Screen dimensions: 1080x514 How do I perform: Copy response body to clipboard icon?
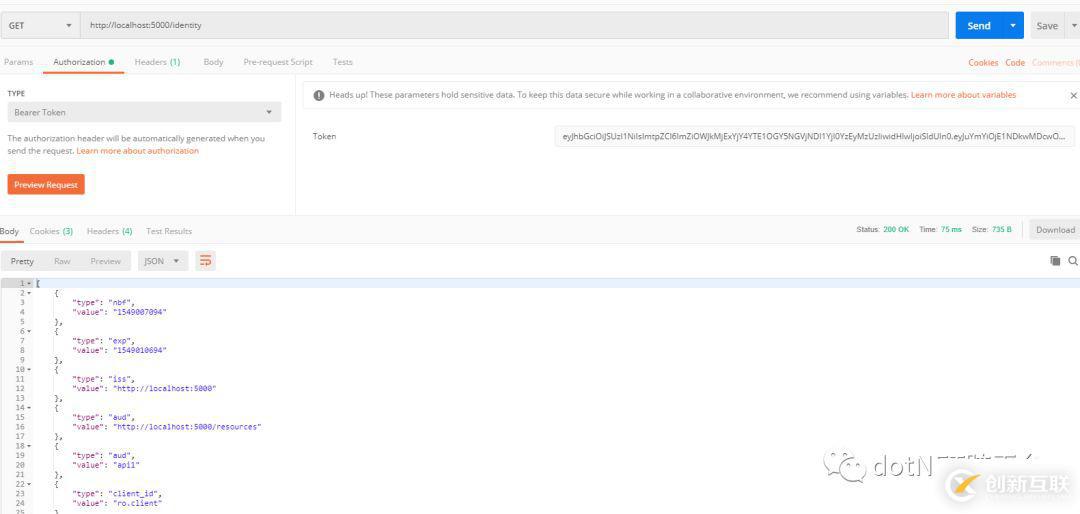point(1055,261)
